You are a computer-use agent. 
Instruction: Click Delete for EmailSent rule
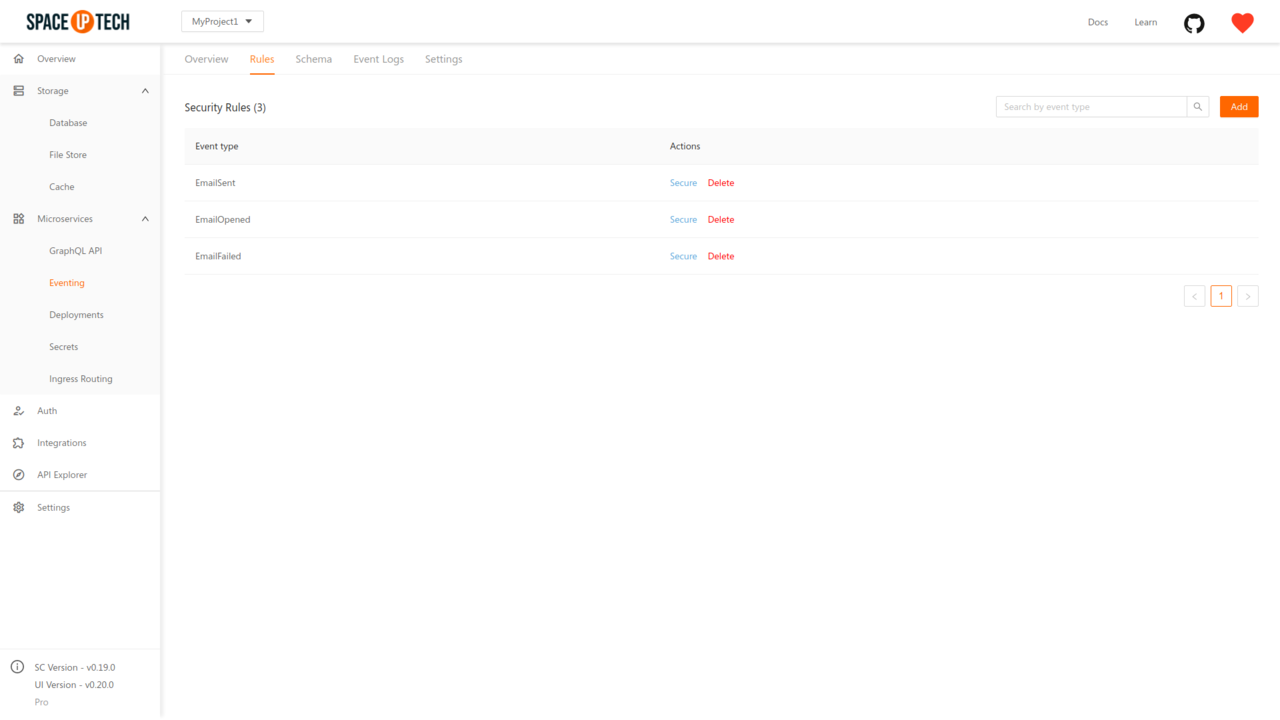(x=721, y=183)
